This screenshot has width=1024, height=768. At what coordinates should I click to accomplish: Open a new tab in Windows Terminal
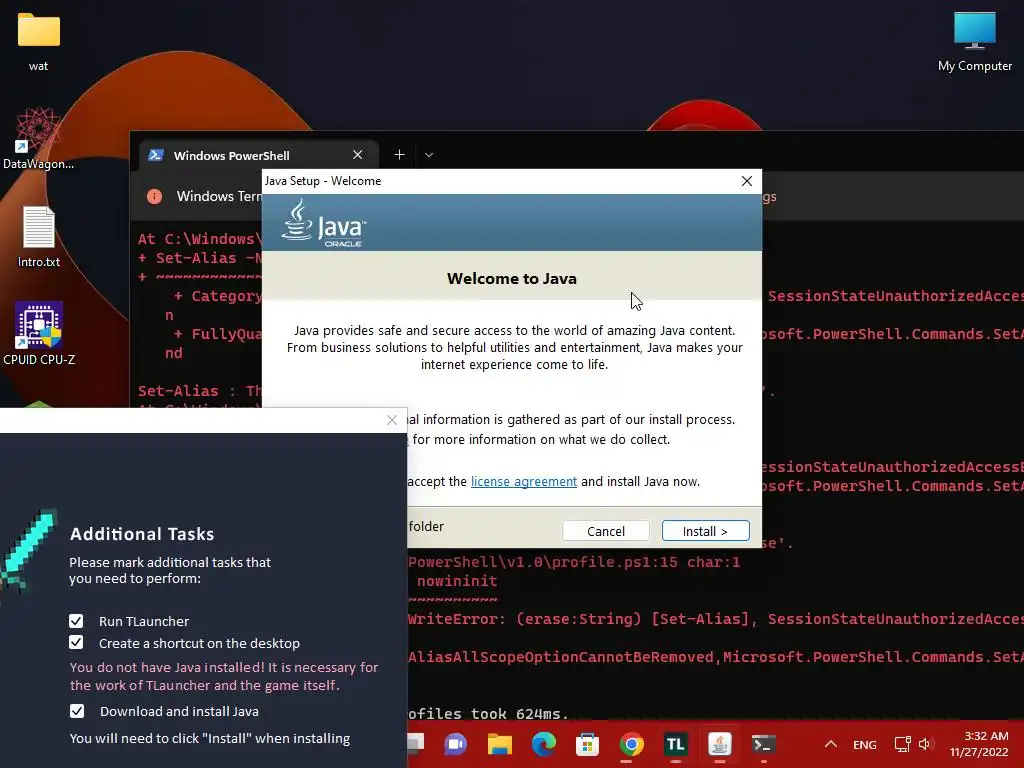[400, 155]
